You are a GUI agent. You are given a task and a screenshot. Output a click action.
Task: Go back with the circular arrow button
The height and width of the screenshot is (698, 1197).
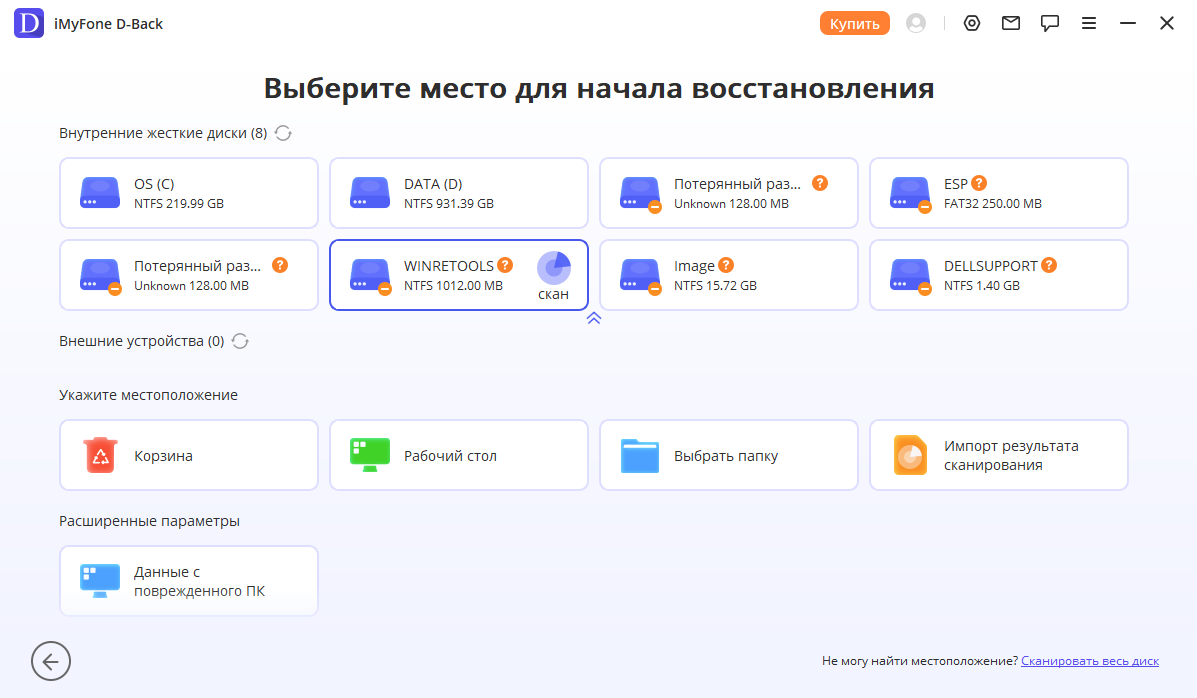(51, 661)
